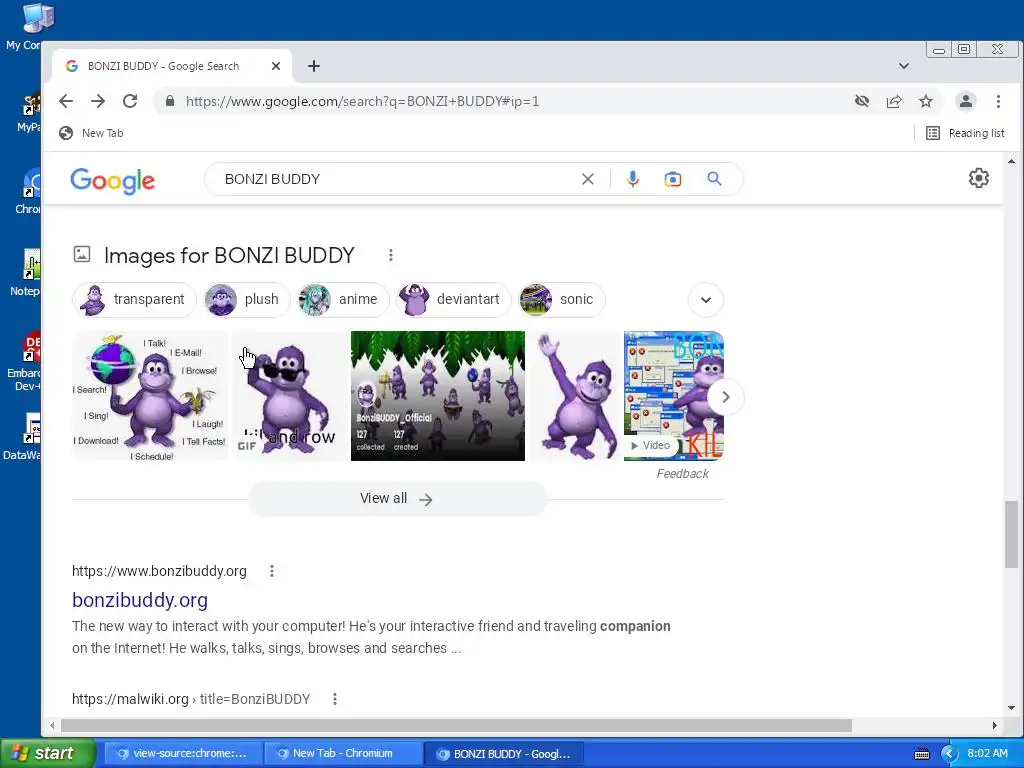Viewport: 1024px width, 768px height.
Task: Open the three-dot menu next to malwiki.org result
Action: pos(334,699)
